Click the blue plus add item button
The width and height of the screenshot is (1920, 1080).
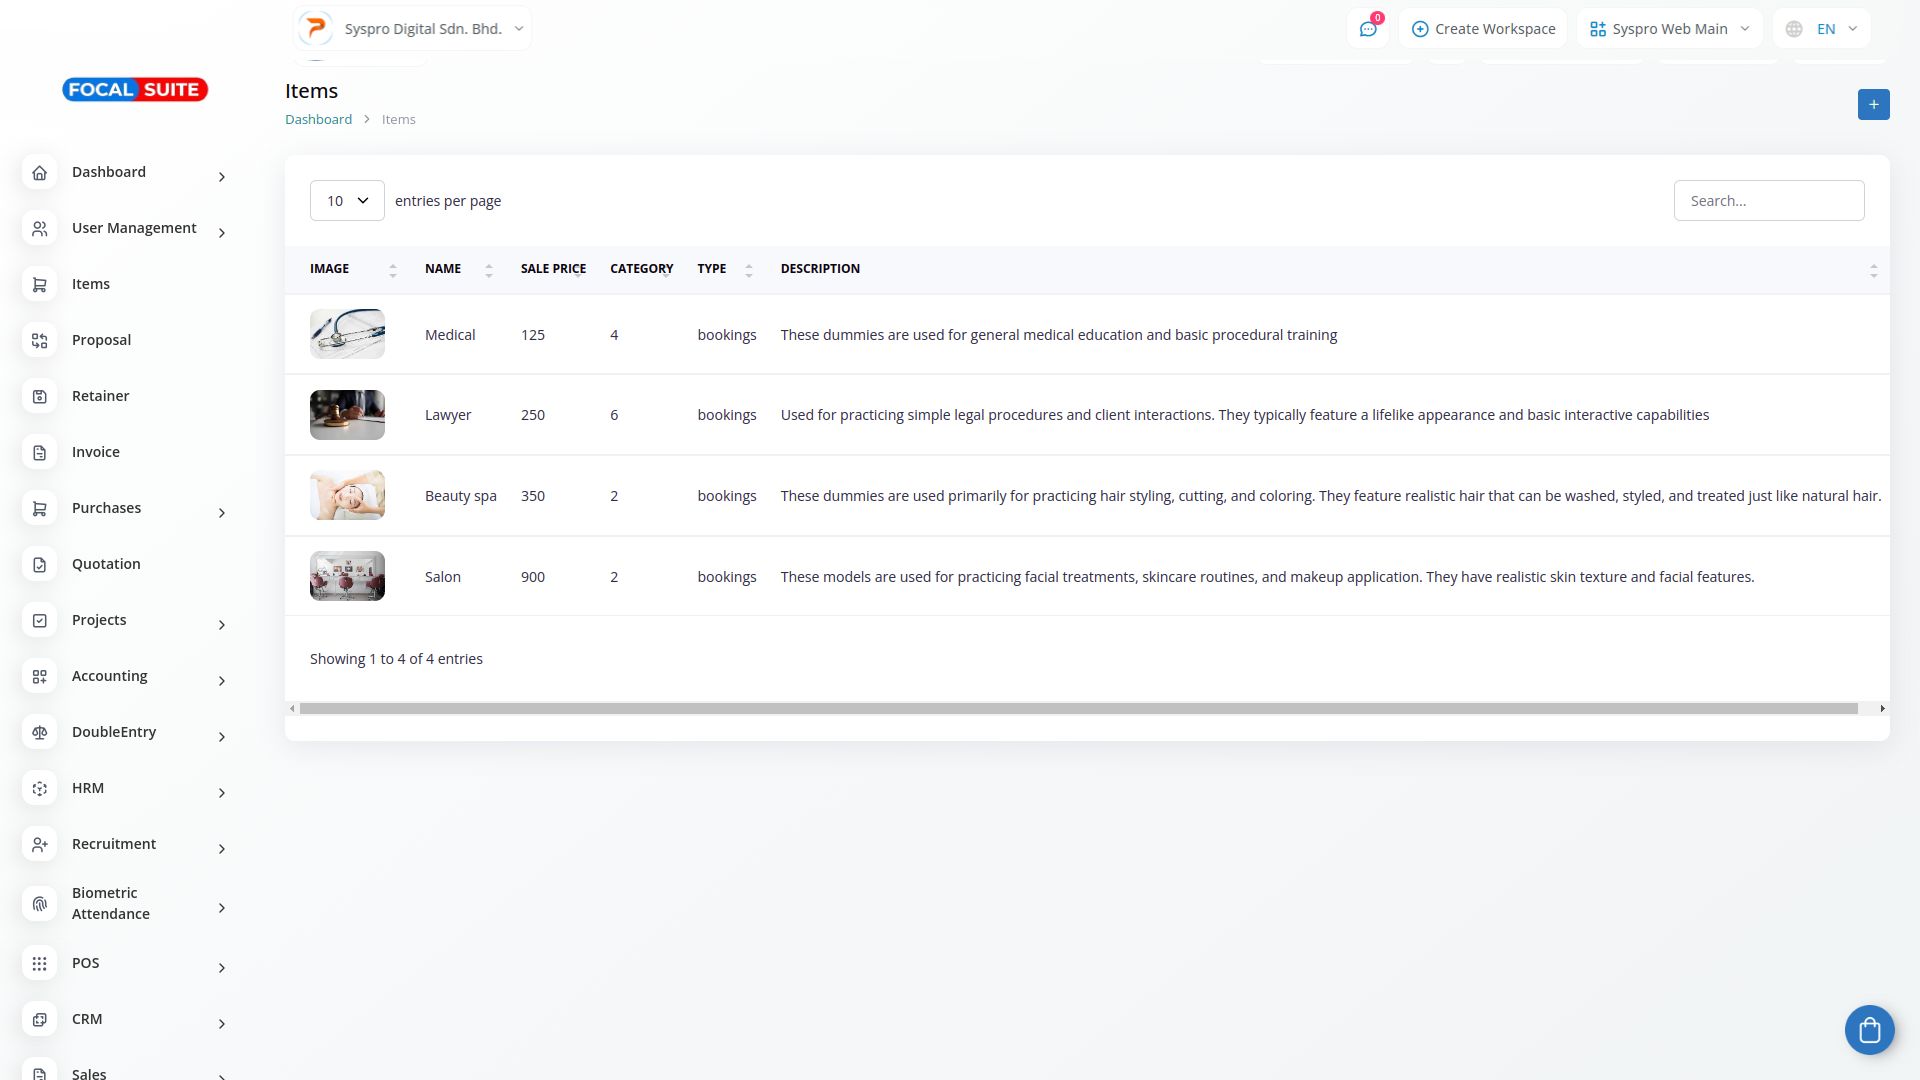[1873, 105]
